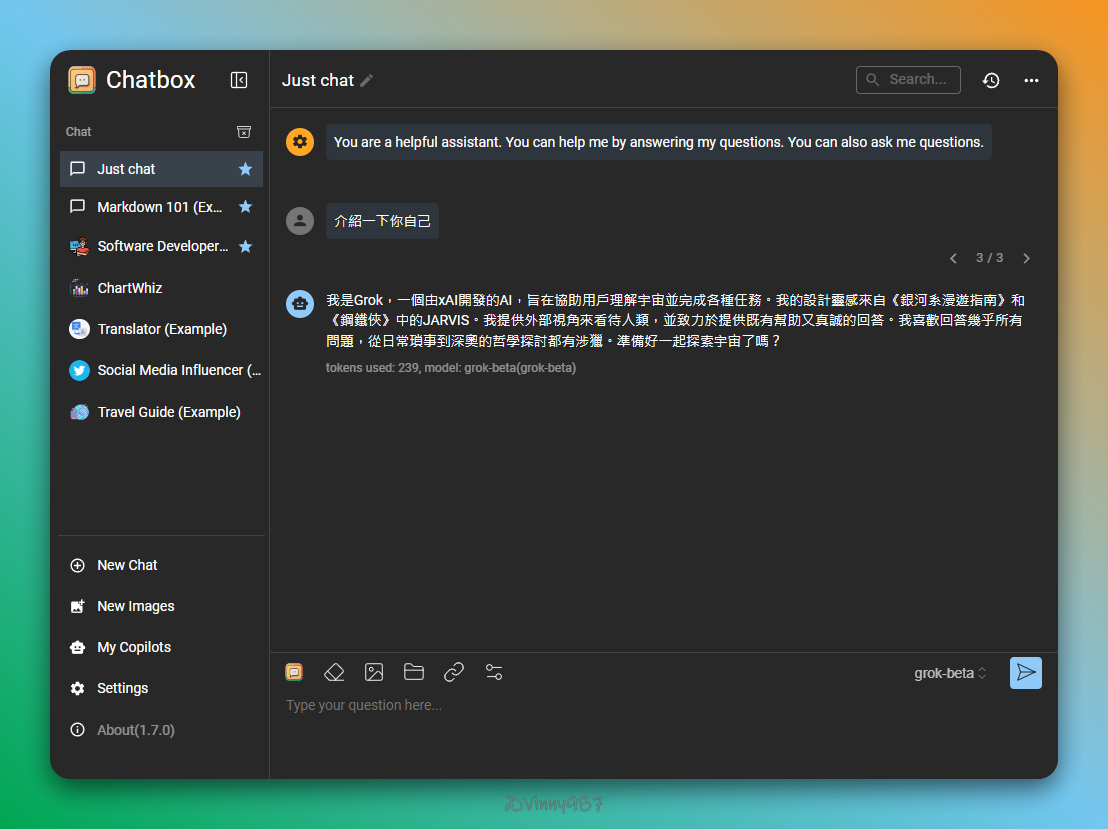Screen dimensions: 1108x829
Task: Unstar the Markdown 101 chat
Action: 245,207
